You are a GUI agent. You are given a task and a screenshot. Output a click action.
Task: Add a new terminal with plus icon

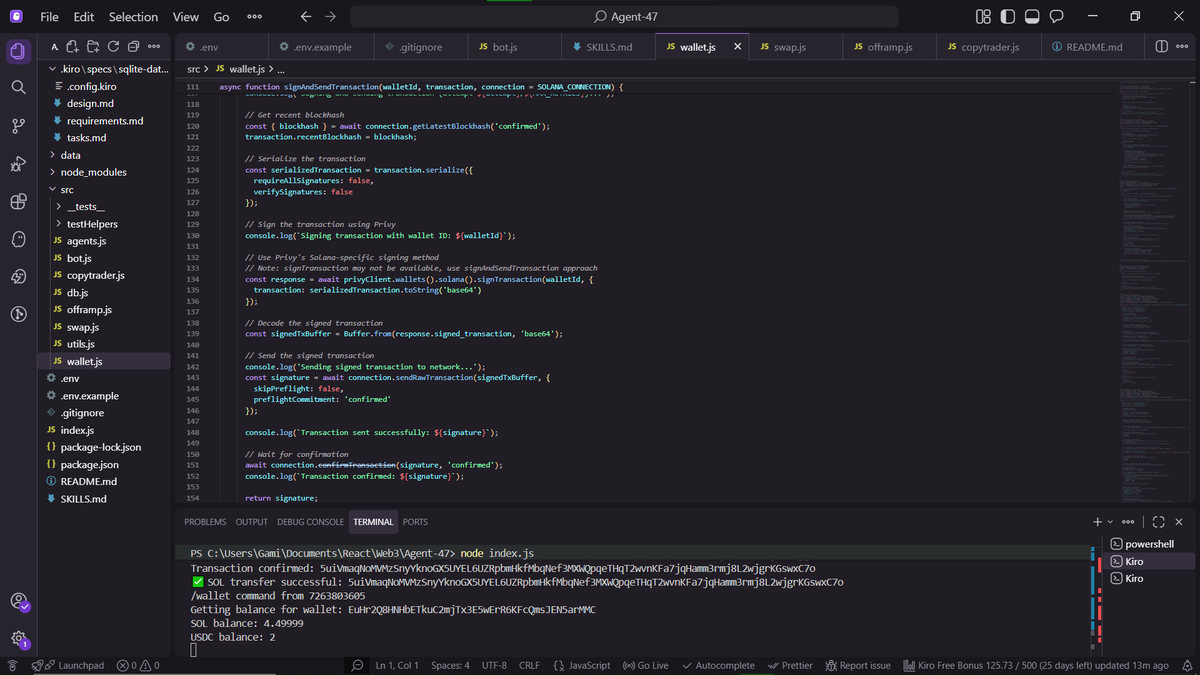point(1097,522)
